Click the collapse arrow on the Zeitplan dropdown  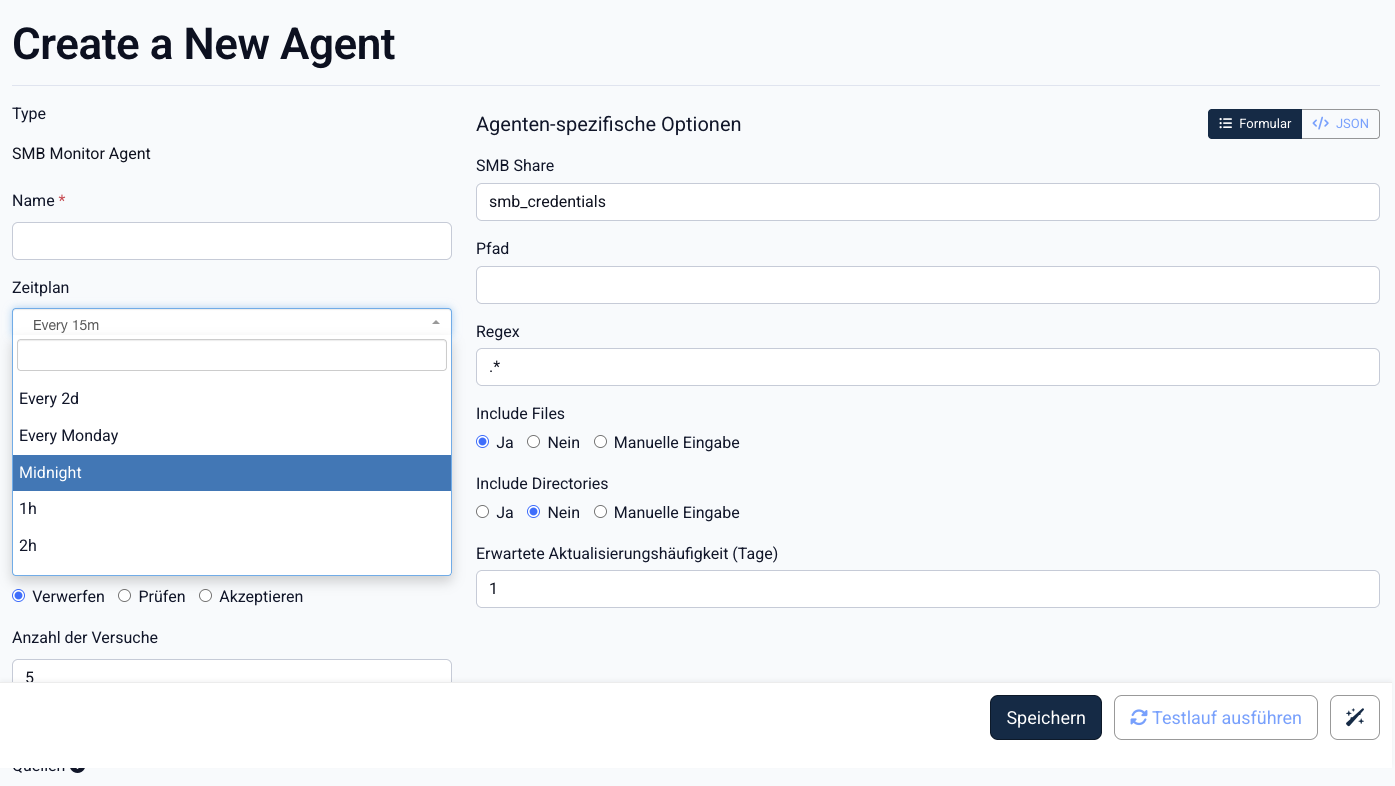435,322
